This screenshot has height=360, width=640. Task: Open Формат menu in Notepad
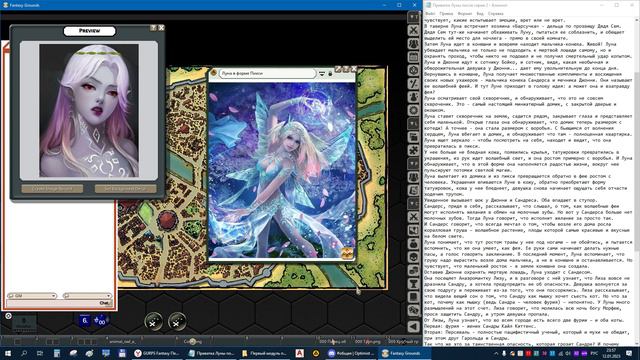click(x=464, y=13)
